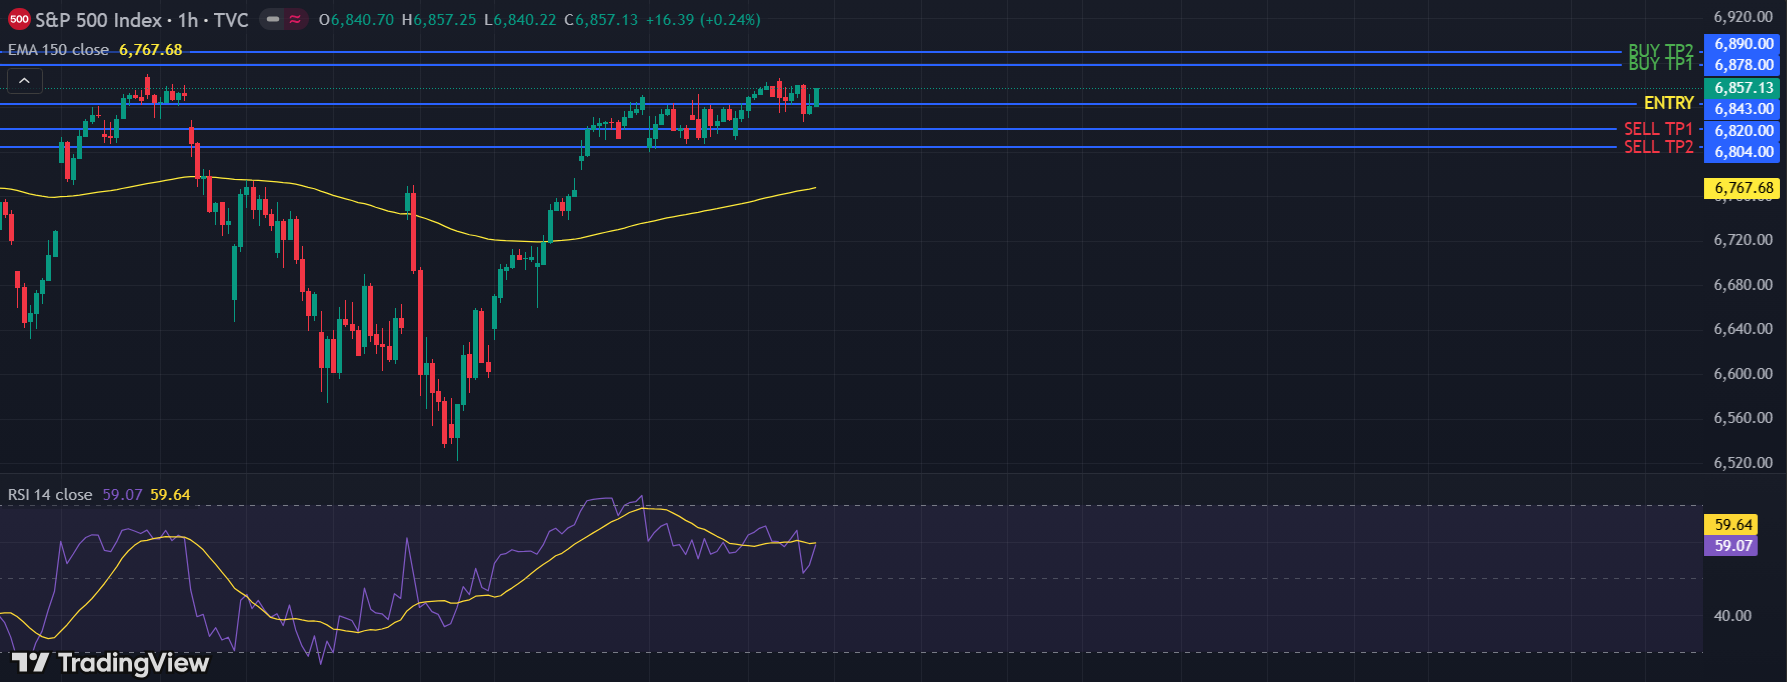This screenshot has width=1787, height=682.
Task: Click the purple 59.07 RSI value tag
Action: (1733, 546)
